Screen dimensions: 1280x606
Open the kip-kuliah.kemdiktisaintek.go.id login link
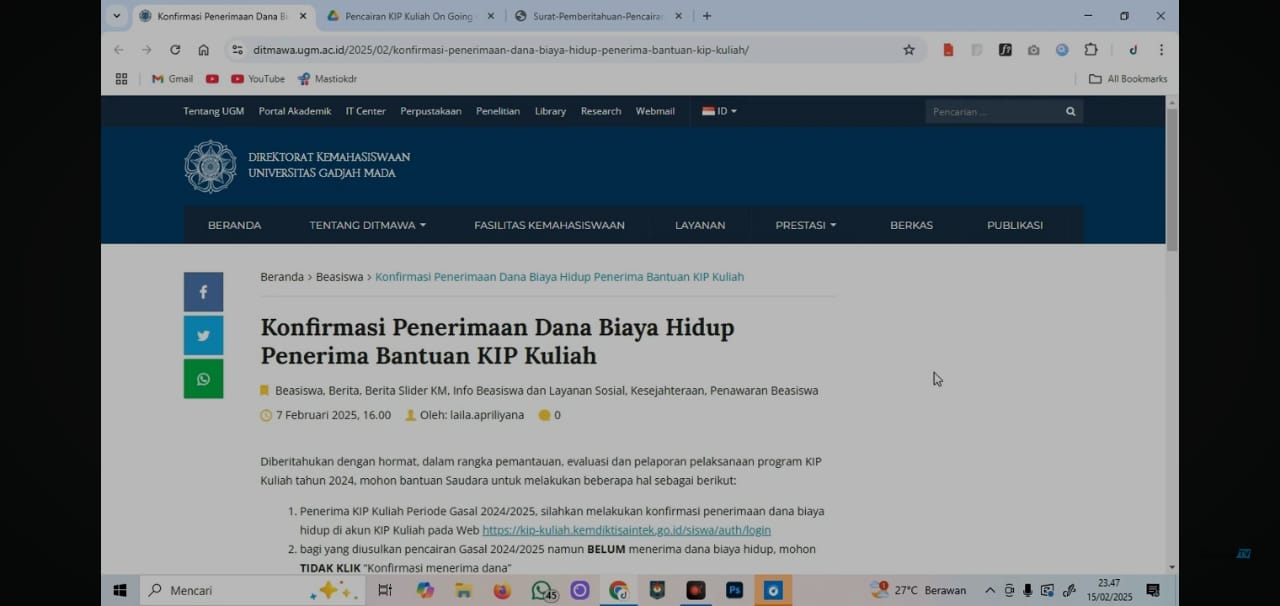click(x=626, y=530)
